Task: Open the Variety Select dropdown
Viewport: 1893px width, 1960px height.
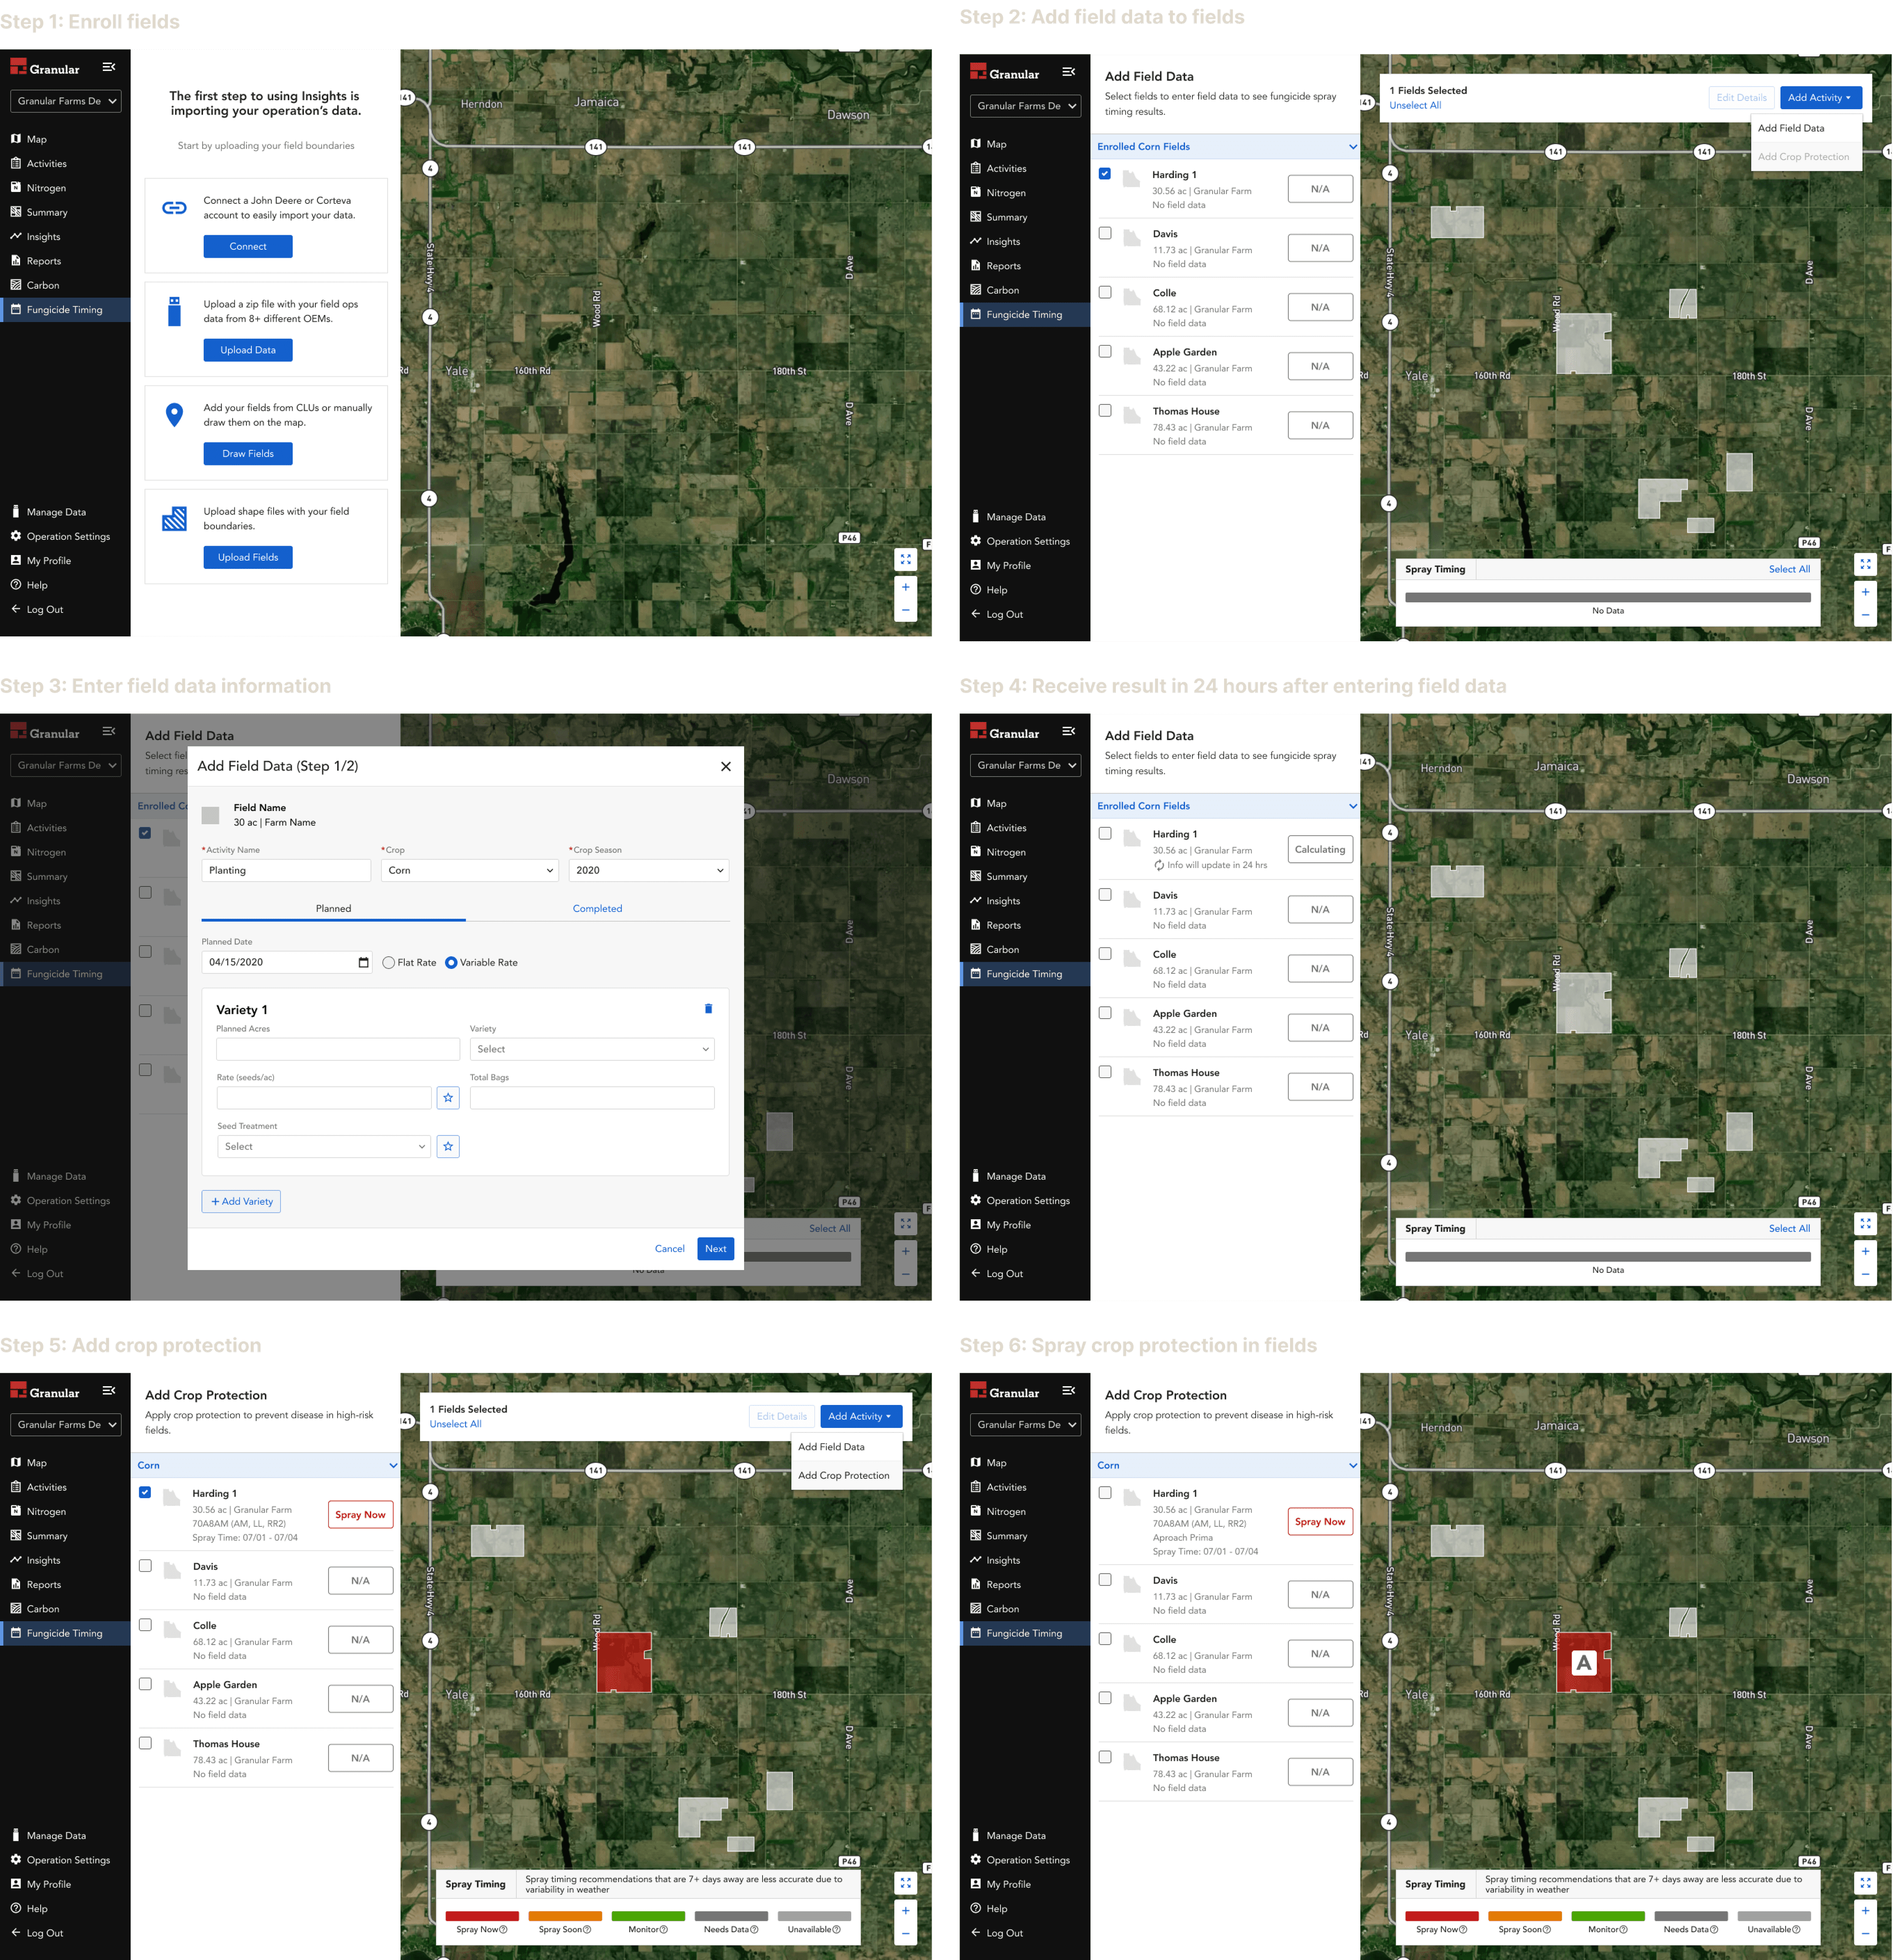Action: point(592,1049)
